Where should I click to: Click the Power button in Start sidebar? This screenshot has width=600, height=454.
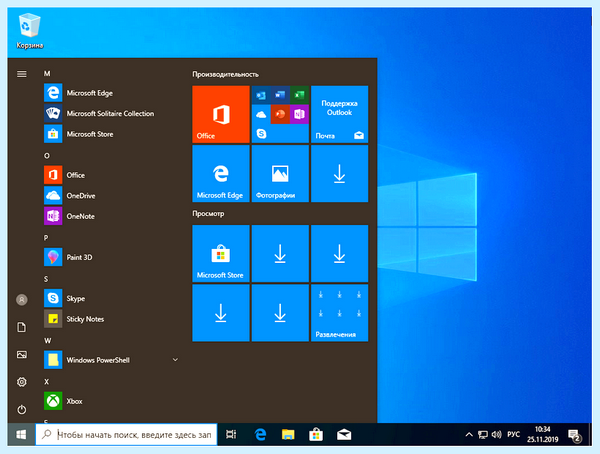22,410
